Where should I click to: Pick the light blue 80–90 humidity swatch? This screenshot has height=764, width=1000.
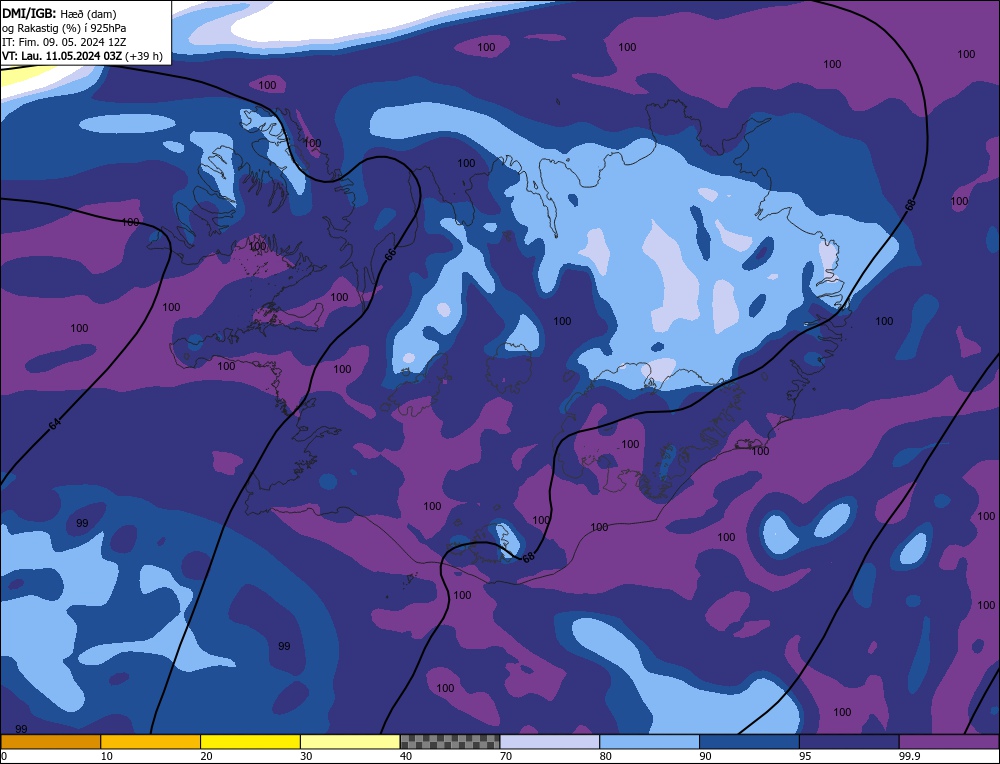click(649, 742)
